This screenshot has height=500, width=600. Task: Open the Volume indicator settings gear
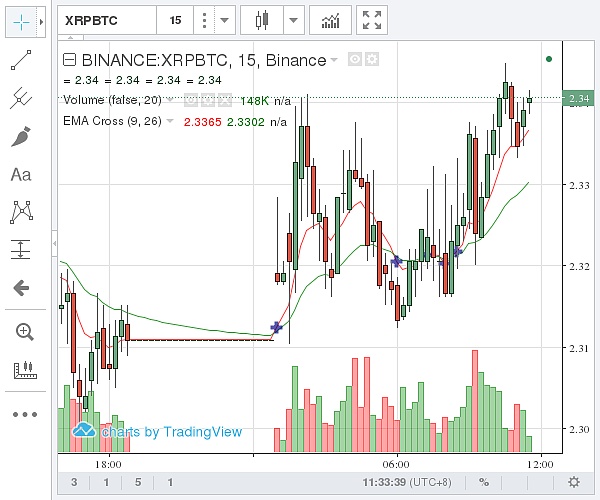[x=208, y=100]
